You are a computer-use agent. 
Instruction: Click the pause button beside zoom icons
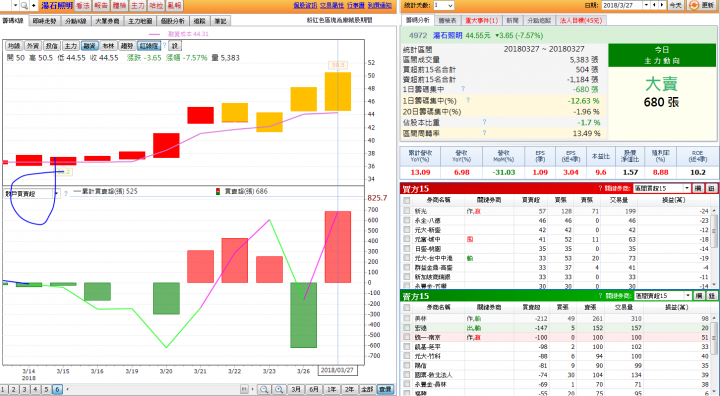244,389
